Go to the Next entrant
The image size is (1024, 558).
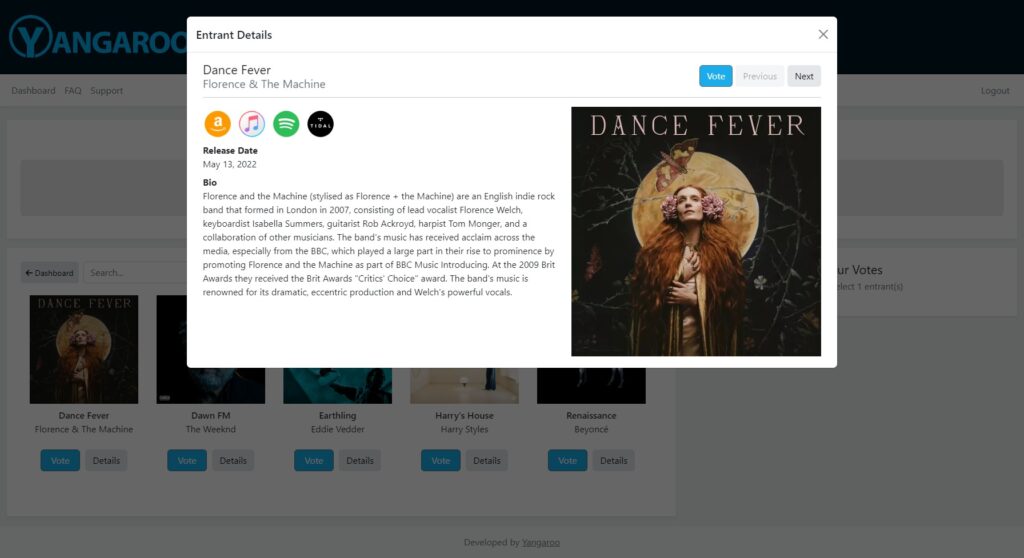click(x=804, y=76)
